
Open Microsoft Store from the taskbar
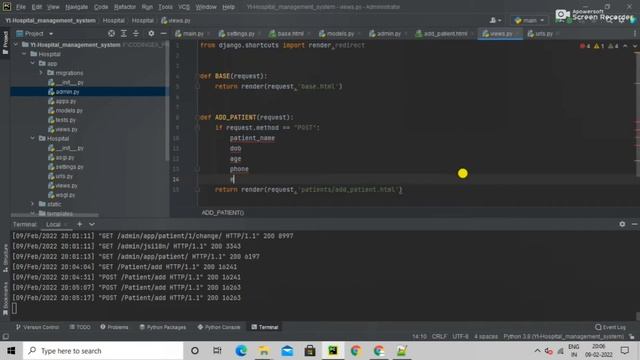[x=310, y=351]
